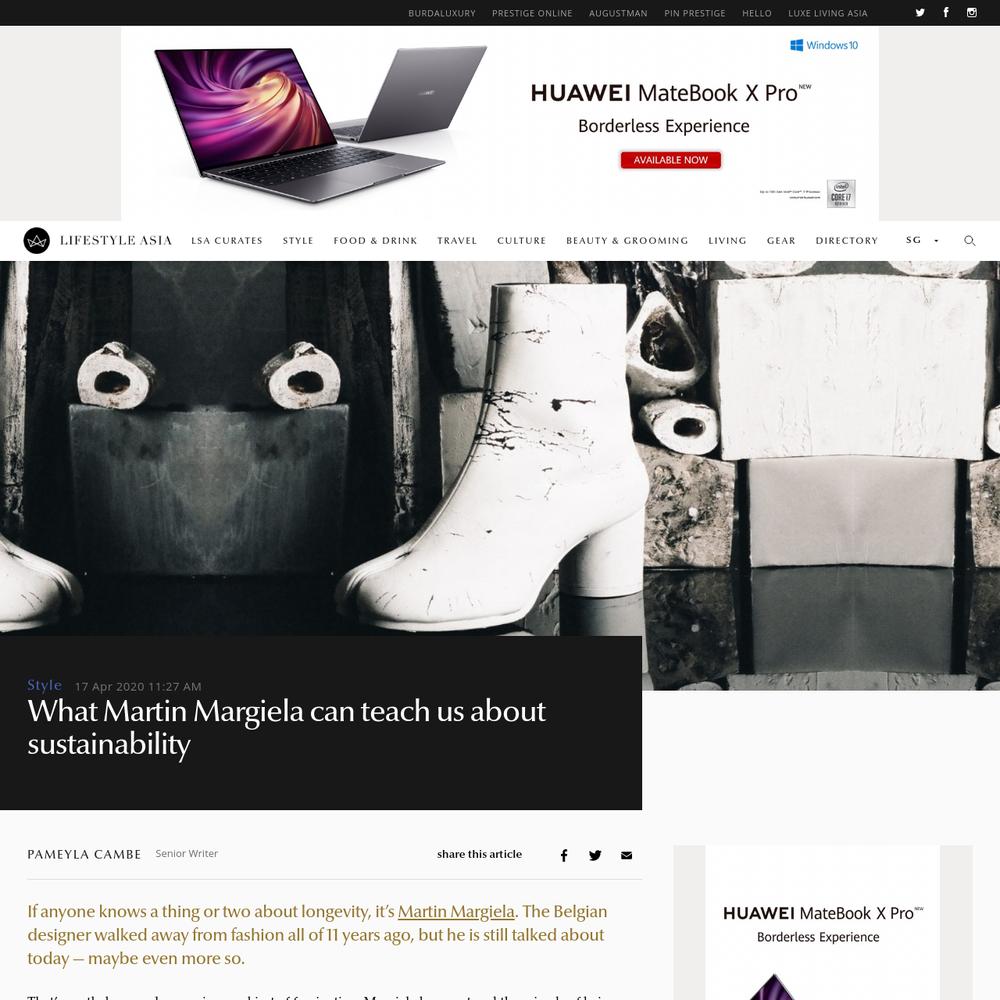The image size is (1000, 1000).
Task: Expand the SG region dropdown
Action: point(922,240)
